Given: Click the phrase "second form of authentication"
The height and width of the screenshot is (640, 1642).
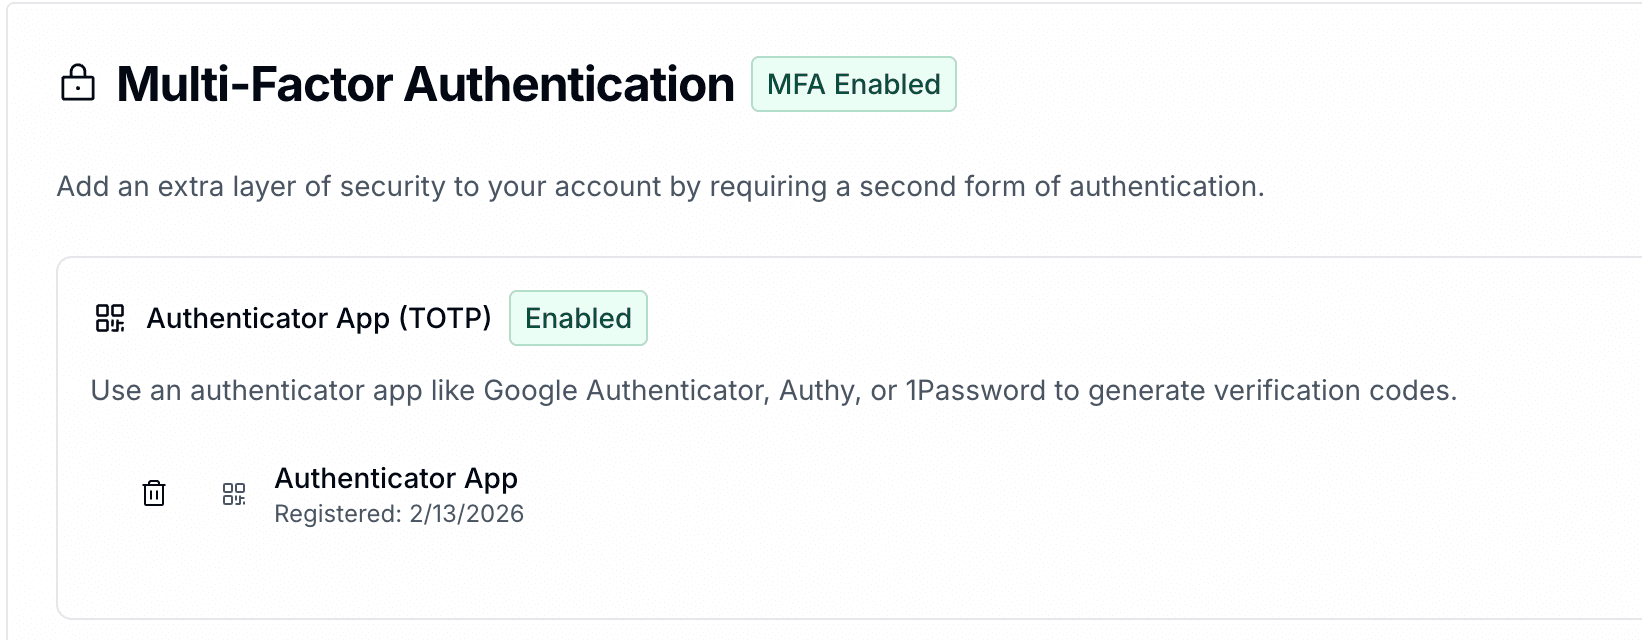Looking at the screenshot, I should coord(1060,187).
